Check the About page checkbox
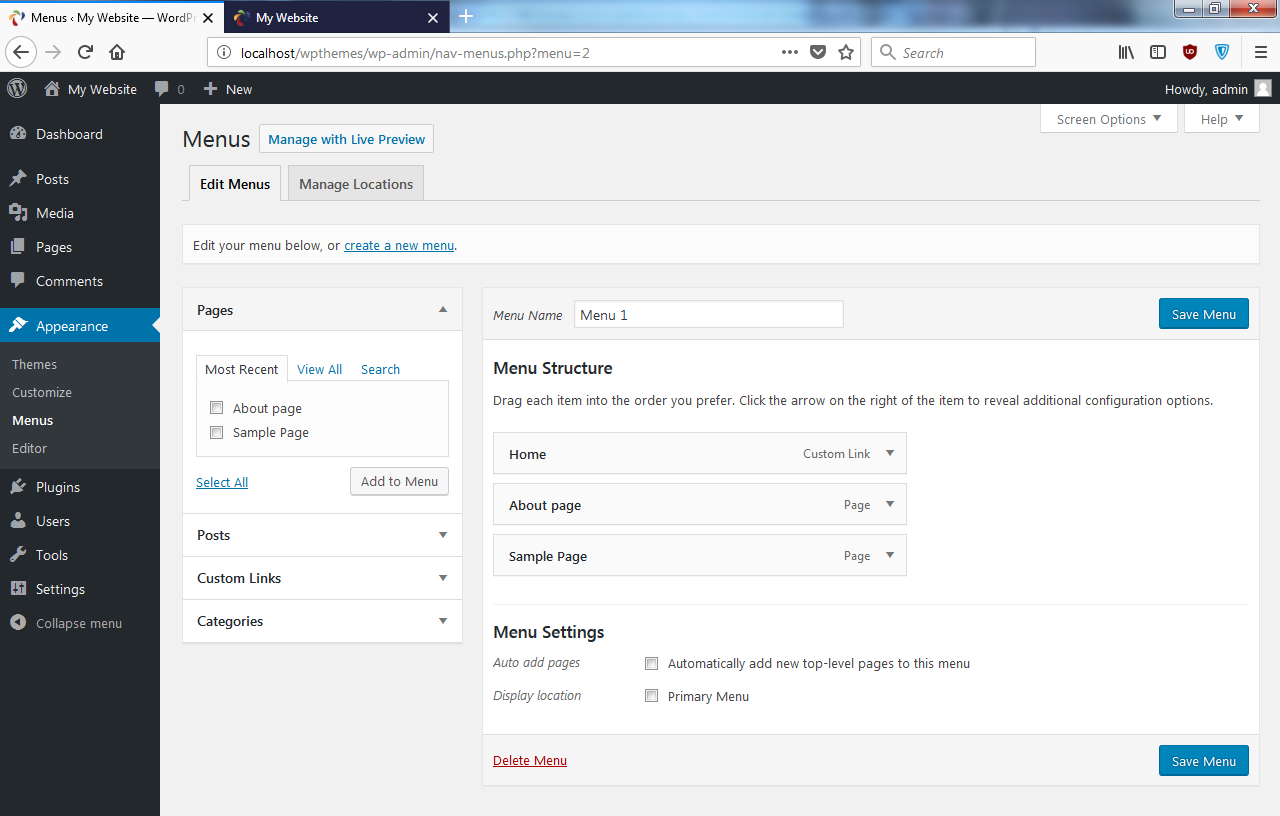 point(216,408)
